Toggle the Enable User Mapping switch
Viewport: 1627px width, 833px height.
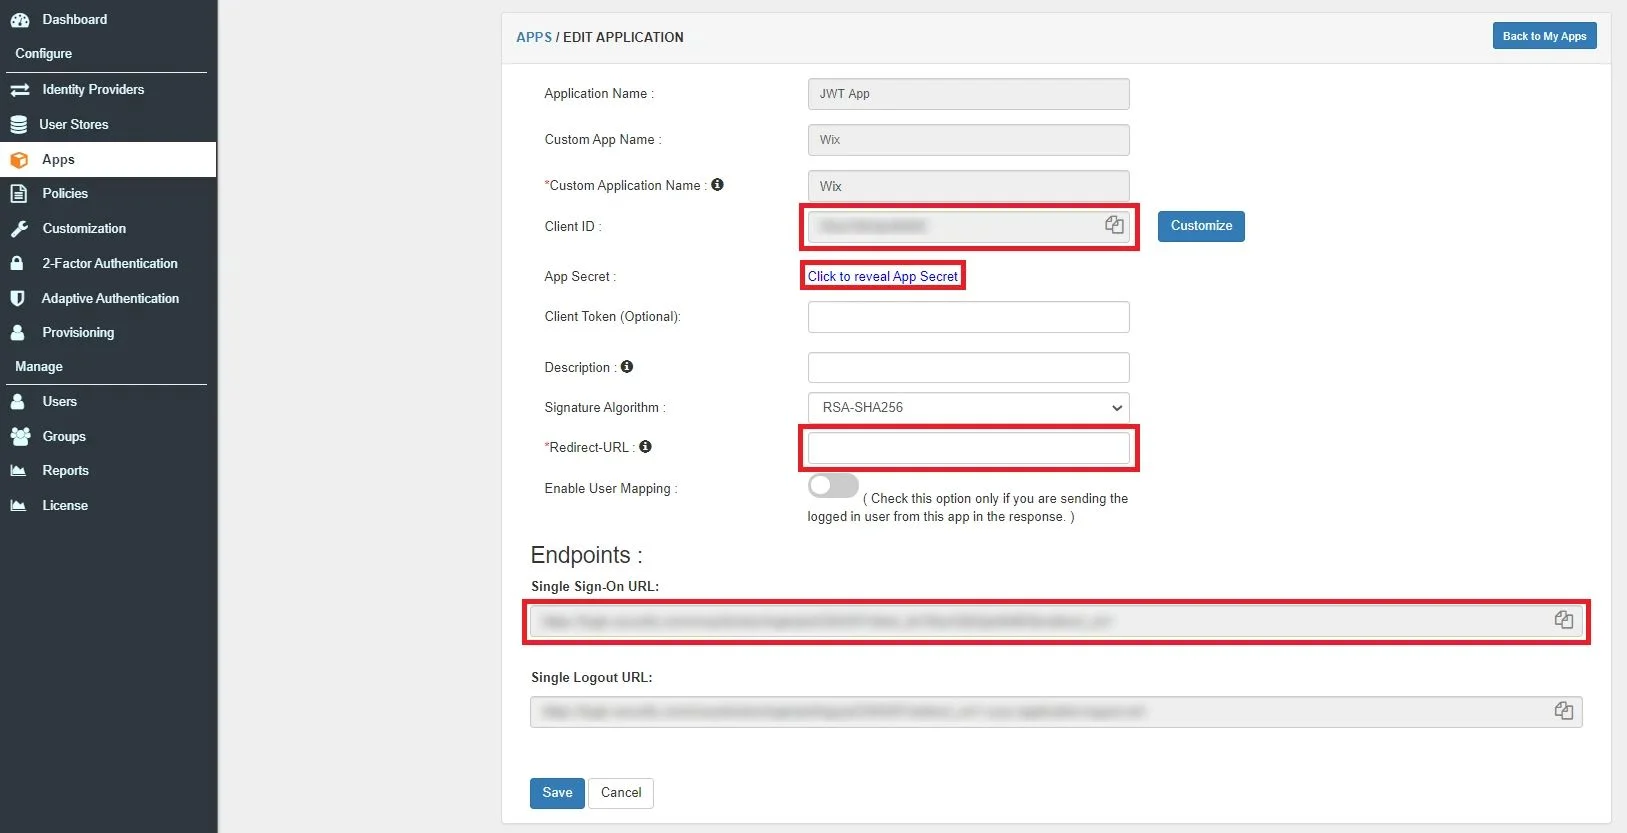833,486
